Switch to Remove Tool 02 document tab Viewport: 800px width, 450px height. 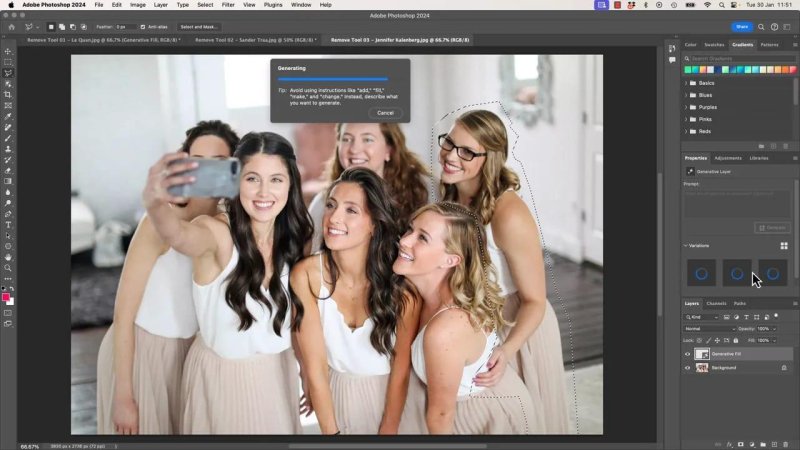point(255,40)
